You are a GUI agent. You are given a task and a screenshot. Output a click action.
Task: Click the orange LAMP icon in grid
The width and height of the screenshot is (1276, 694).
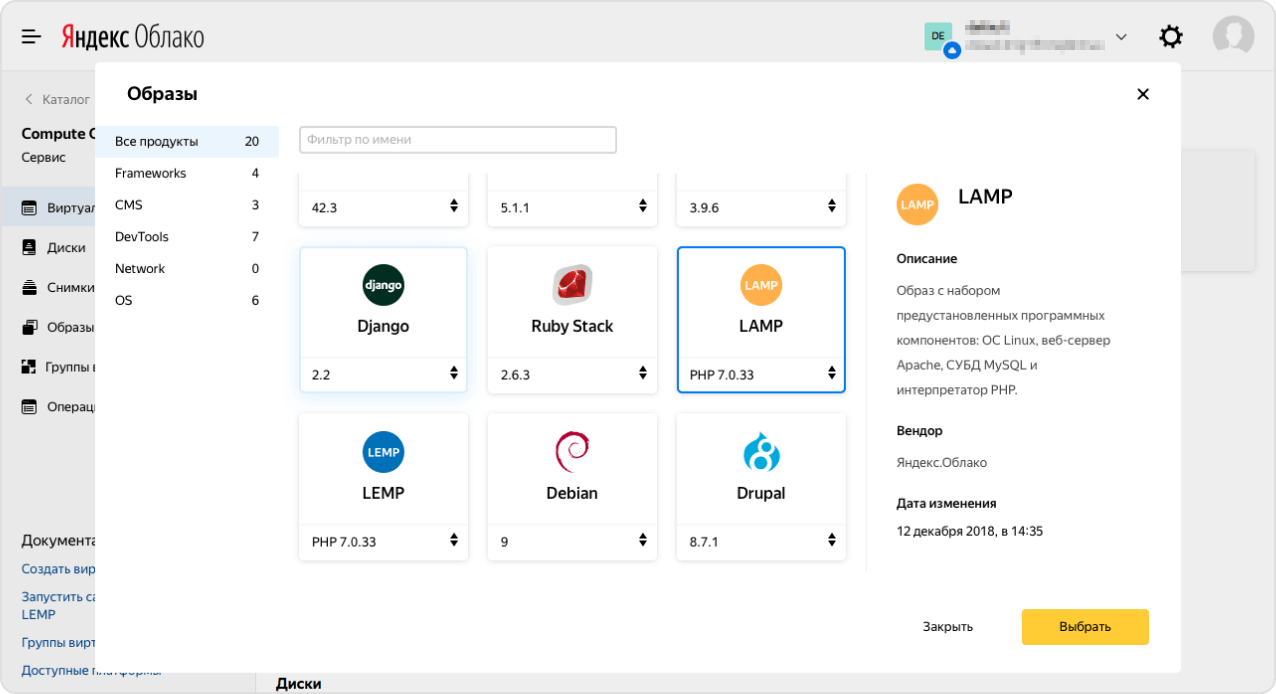click(761, 285)
